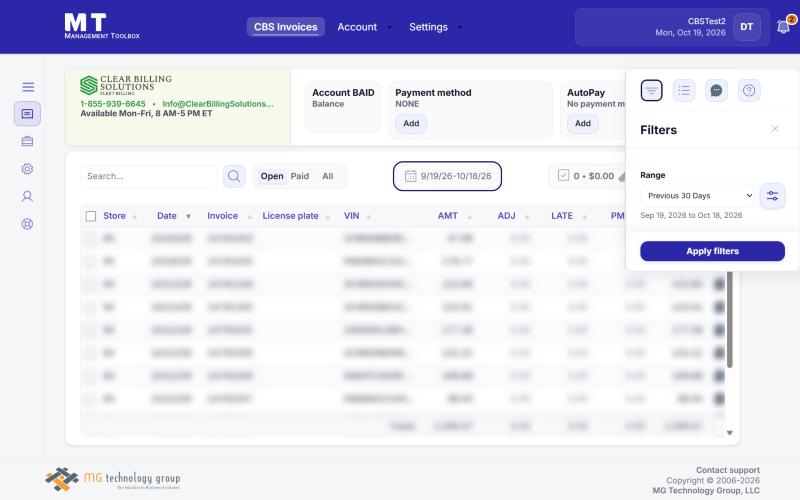
Task: Open the gear settings icon in sidebar
Action: (28, 169)
